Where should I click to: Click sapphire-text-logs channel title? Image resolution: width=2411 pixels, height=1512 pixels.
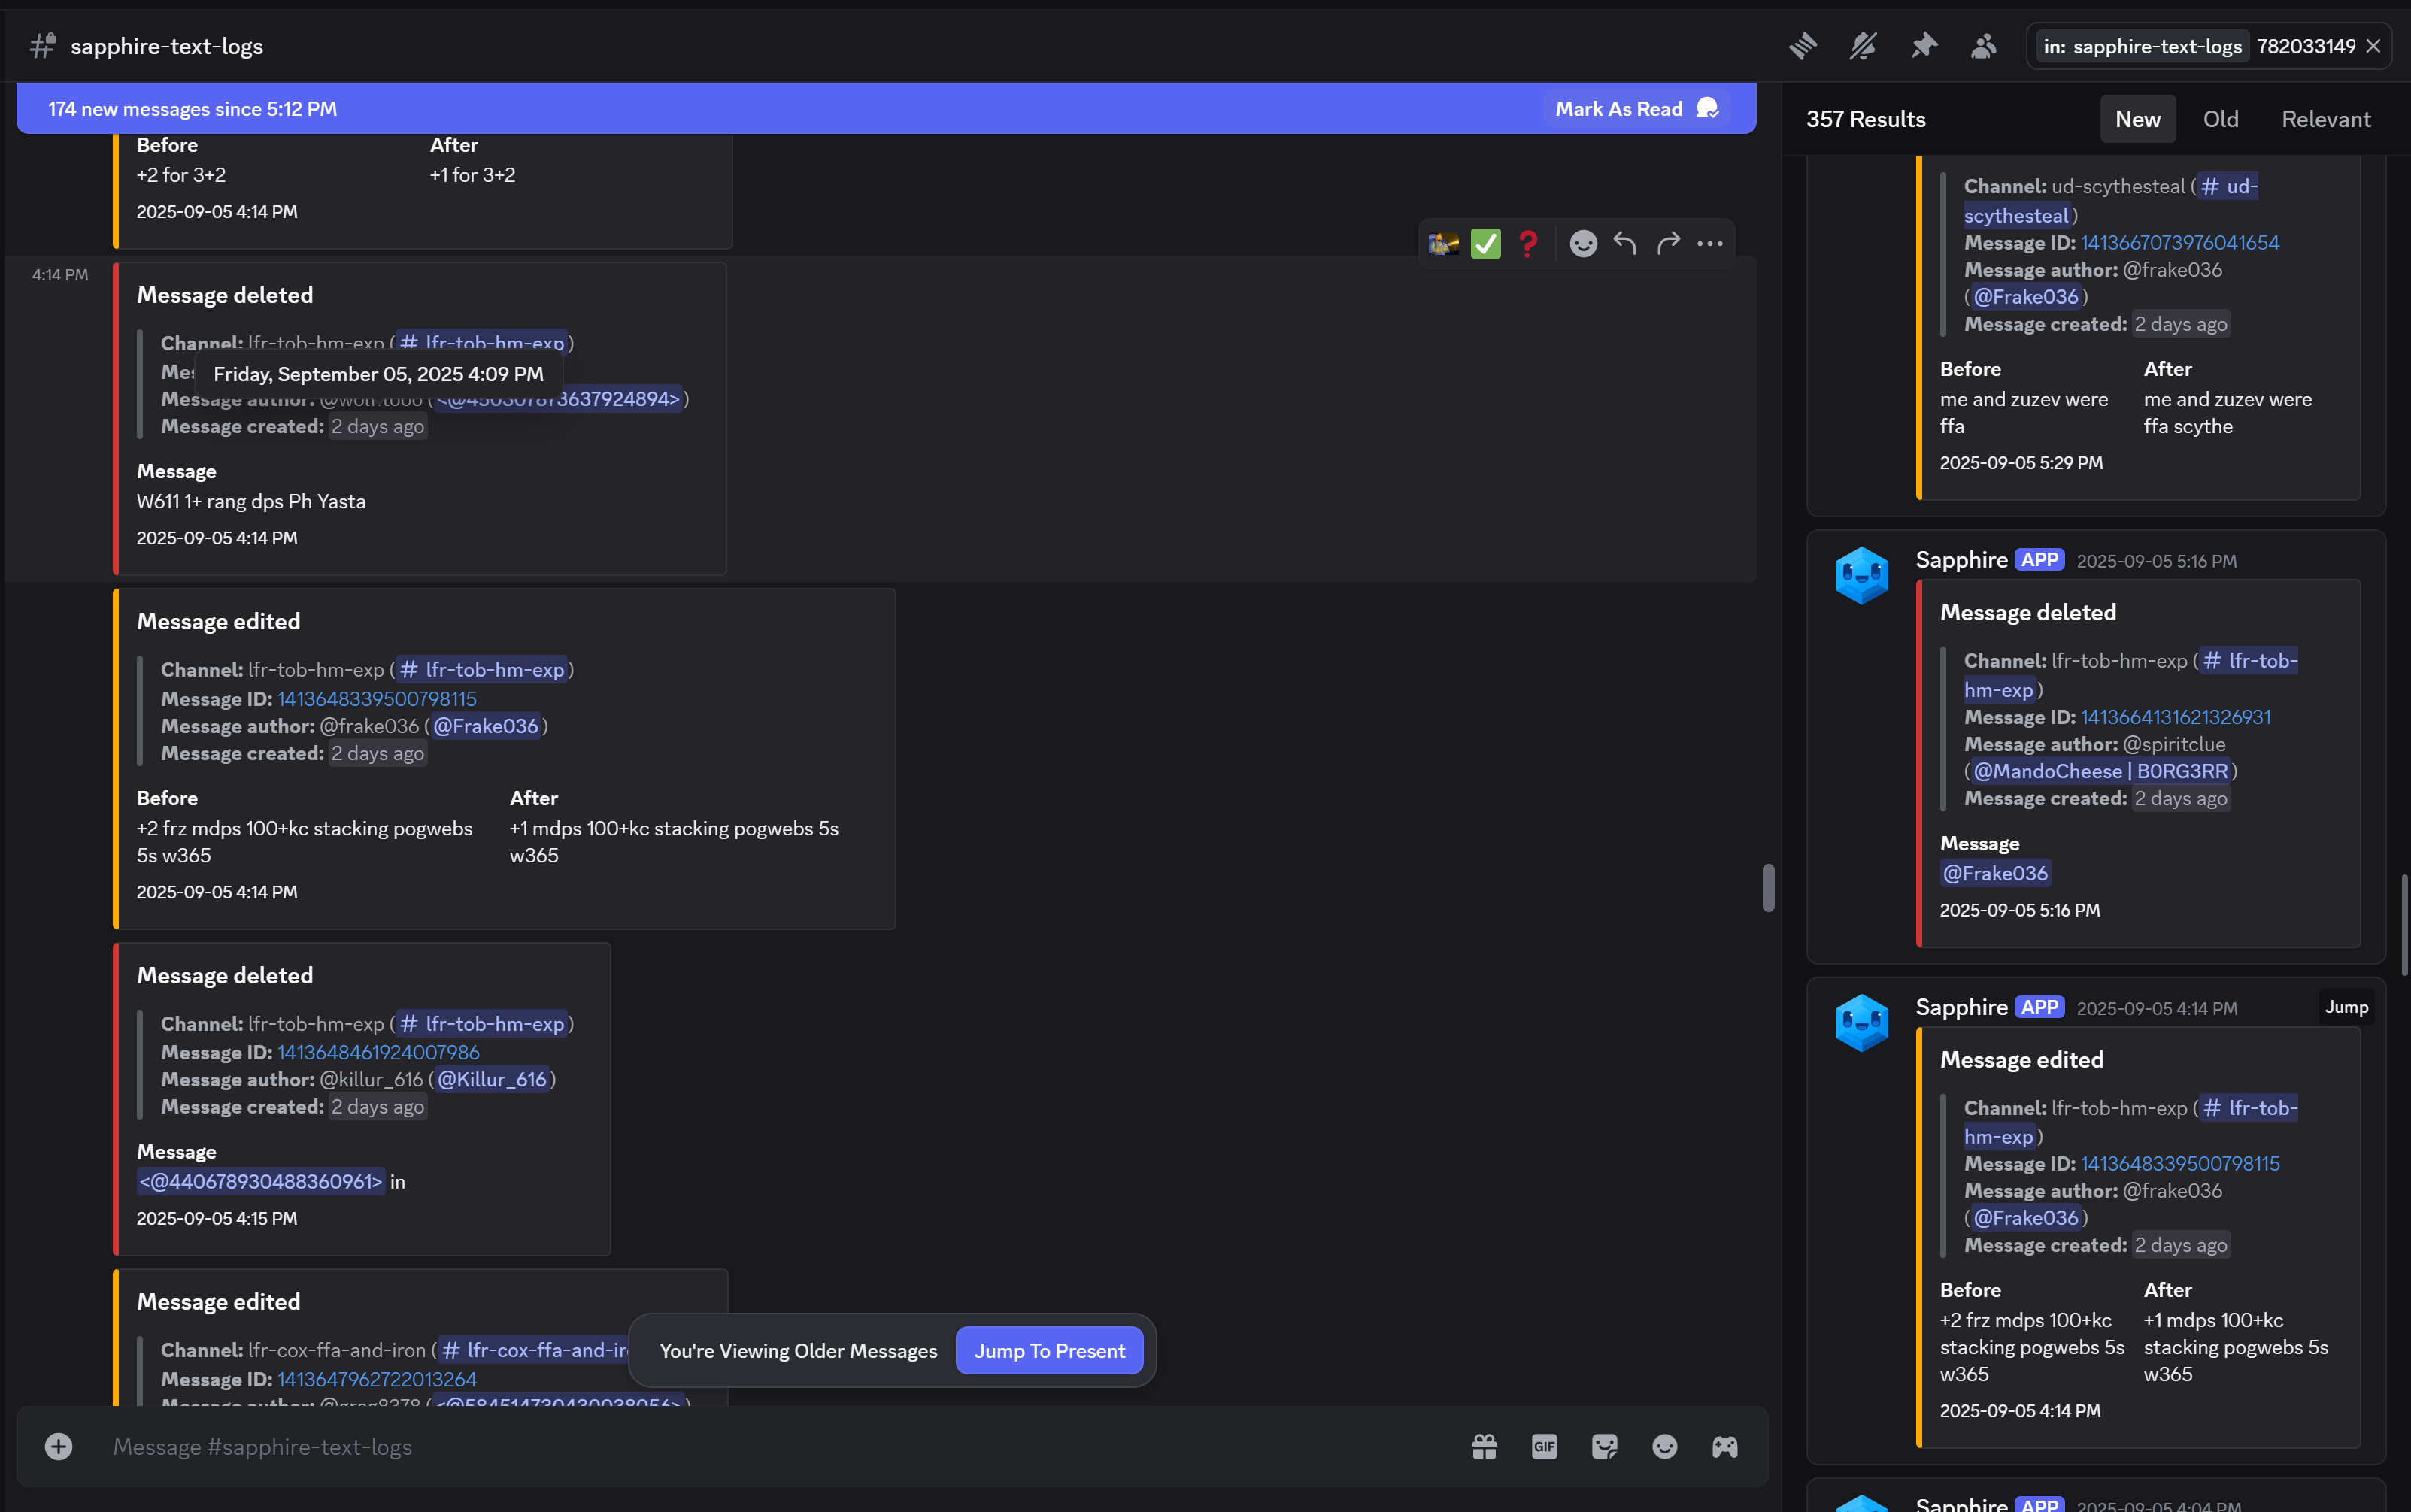[167, 46]
